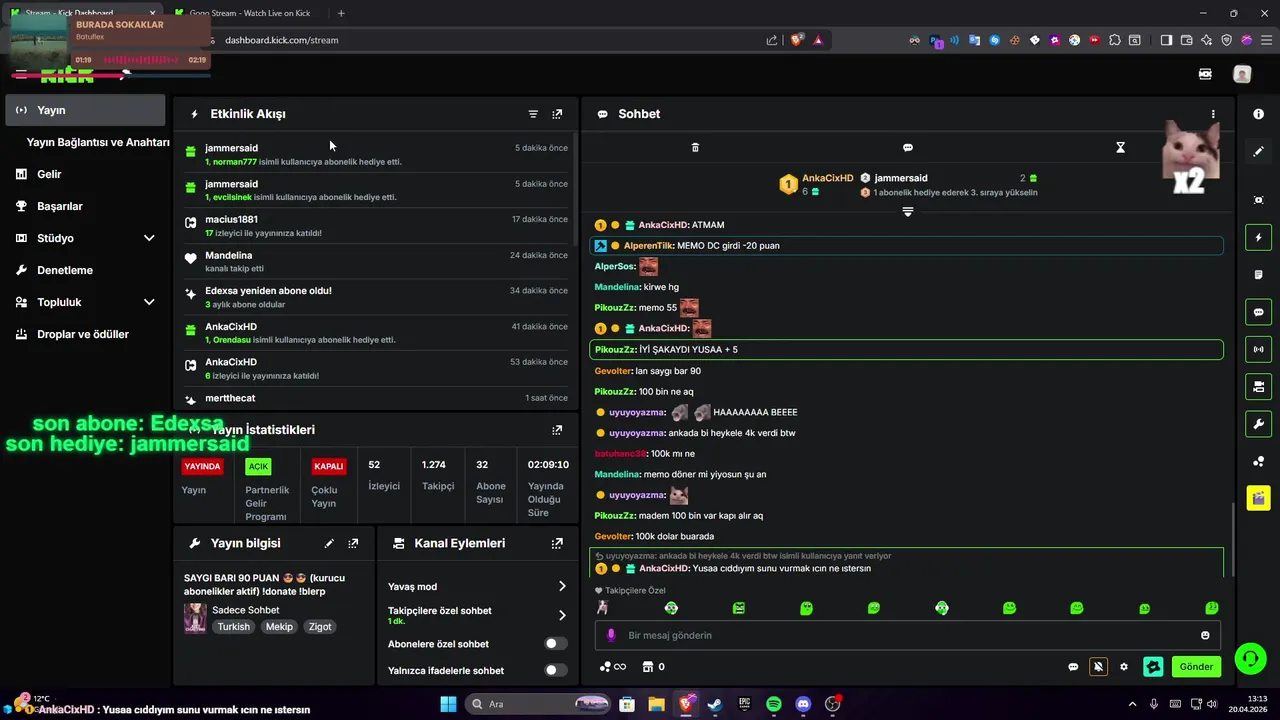Toggle Abonelere özel sohbet switch
The image size is (1280, 720).
pyautogui.click(x=556, y=644)
